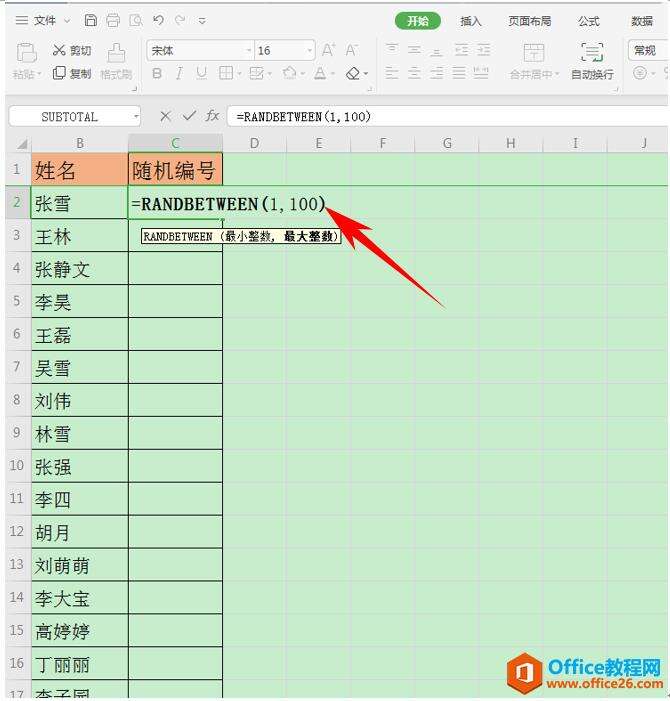
Task: Click the decrease indent icon
Action: coord(461,50)
